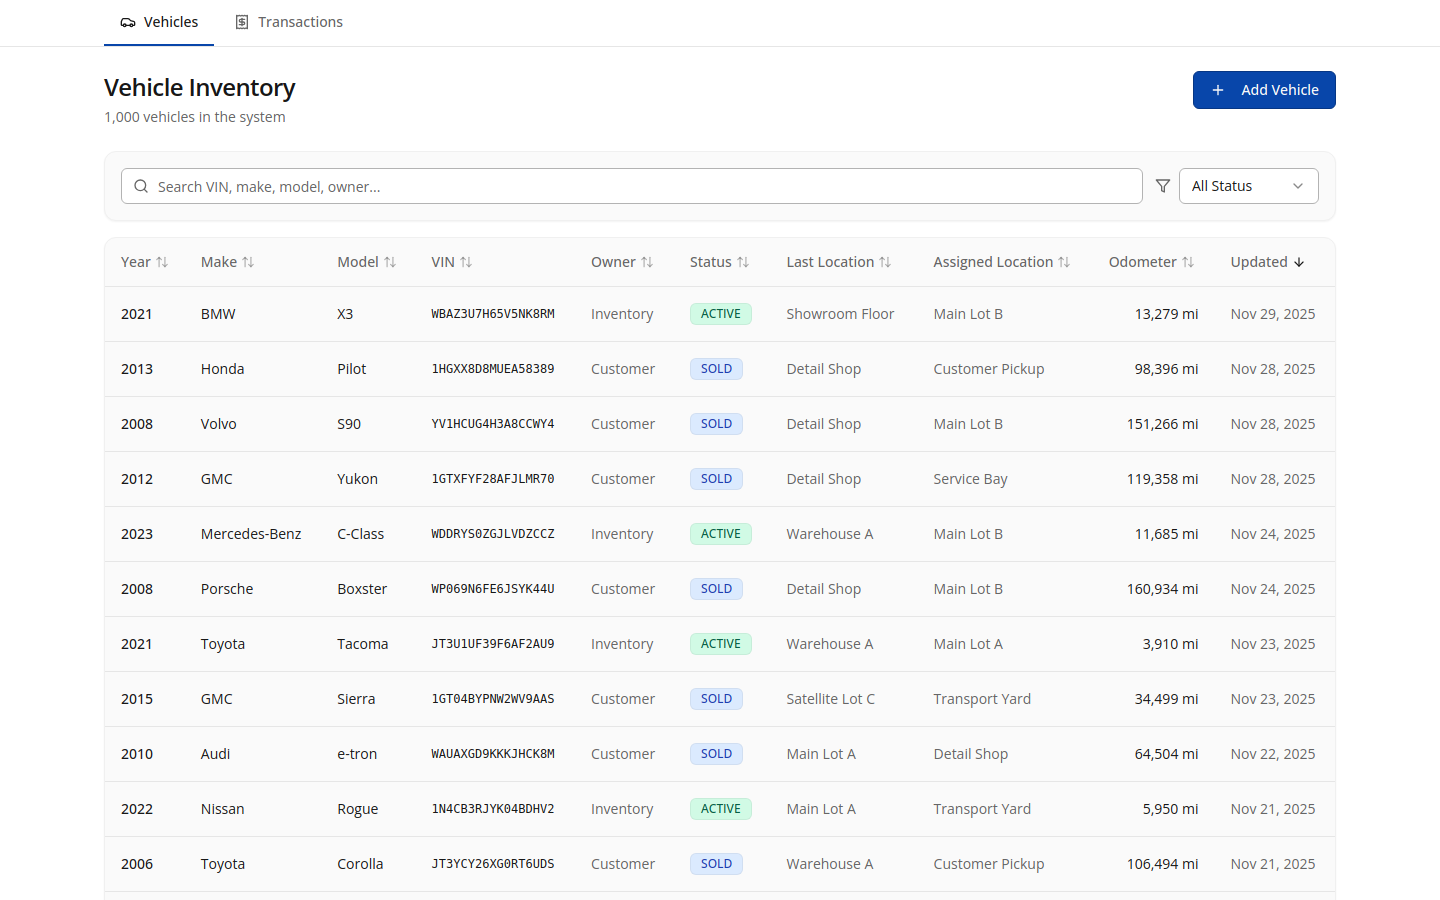Click the Owner sort arrows icon
The height and width of the screenshot is (900, 1440).
(647, 262)
